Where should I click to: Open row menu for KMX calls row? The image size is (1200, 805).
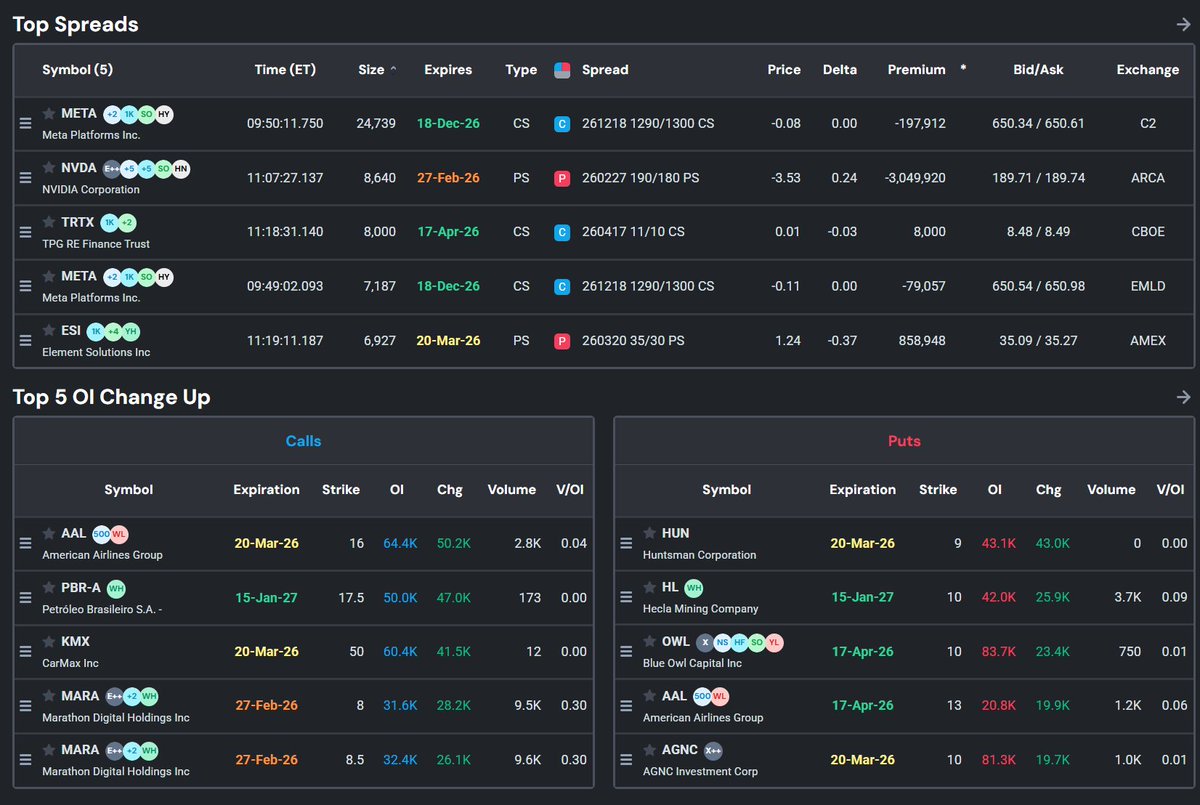[26, 652]
